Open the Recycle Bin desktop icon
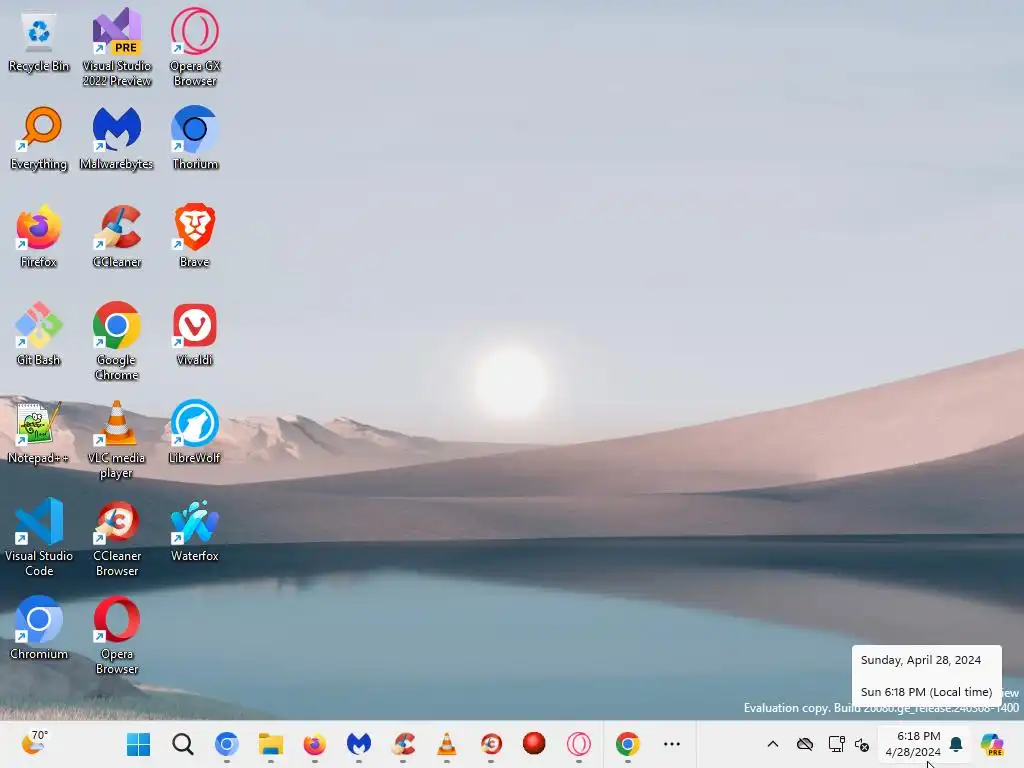This screenshot has width=1024, height=768. click(39, 42)
